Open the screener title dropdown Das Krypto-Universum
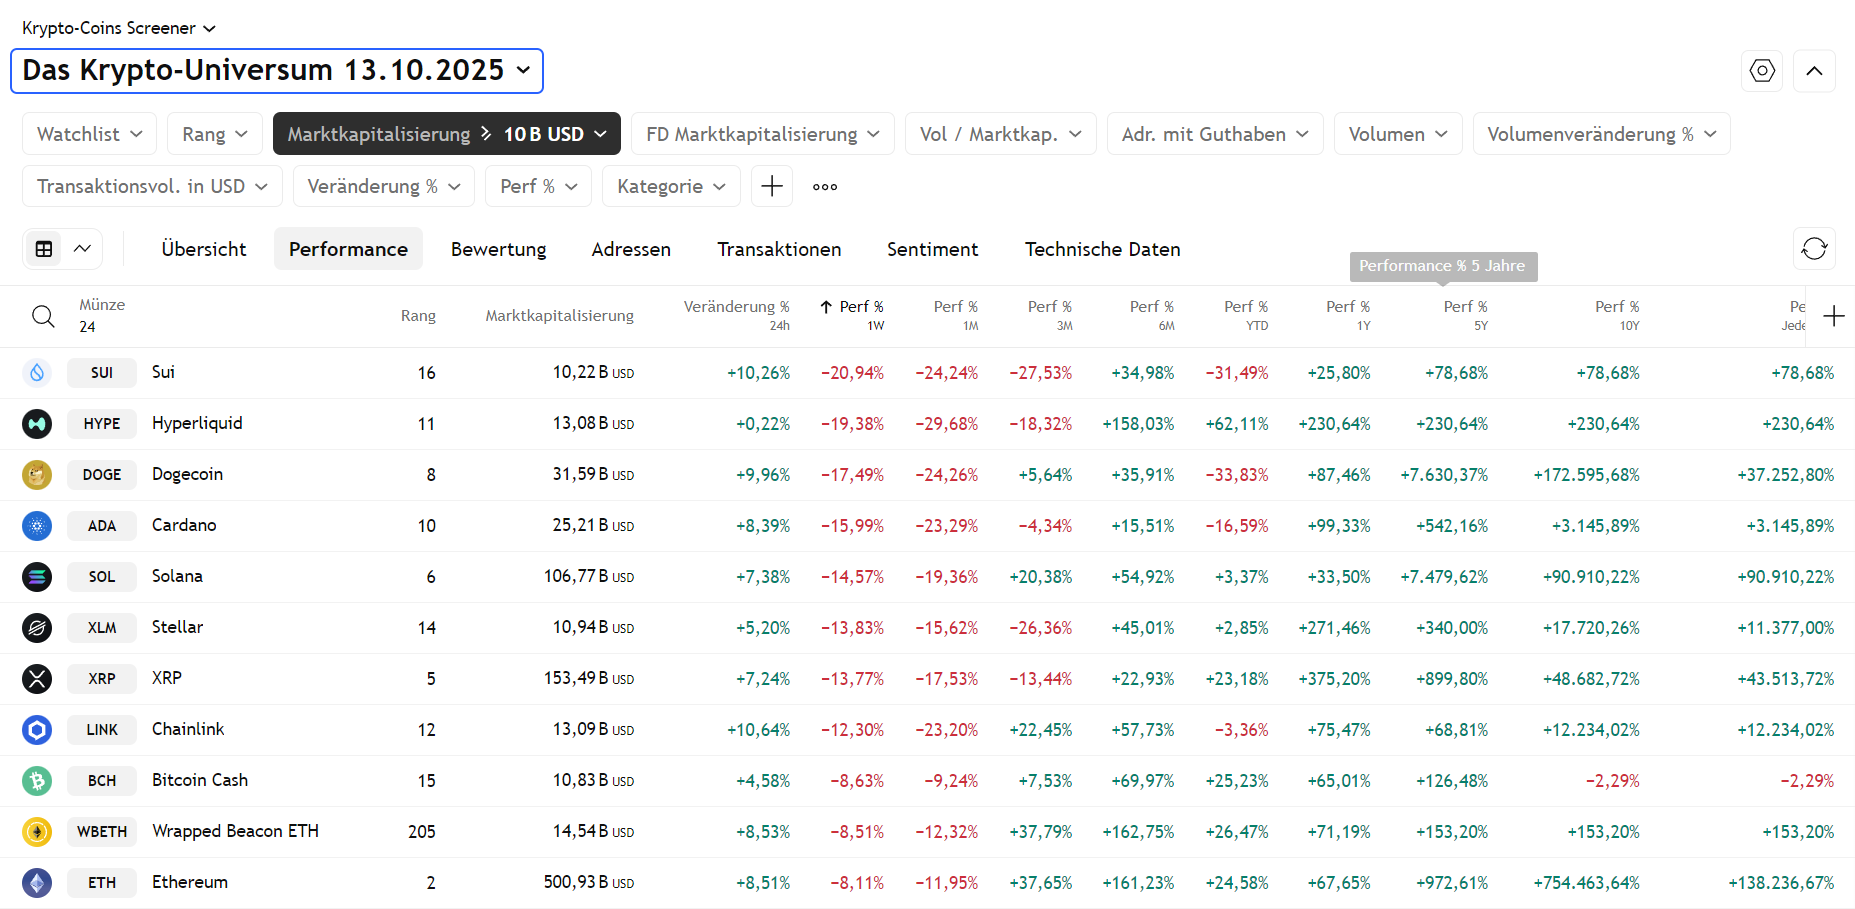The image size is (1855, 909). tap(276, 71)
